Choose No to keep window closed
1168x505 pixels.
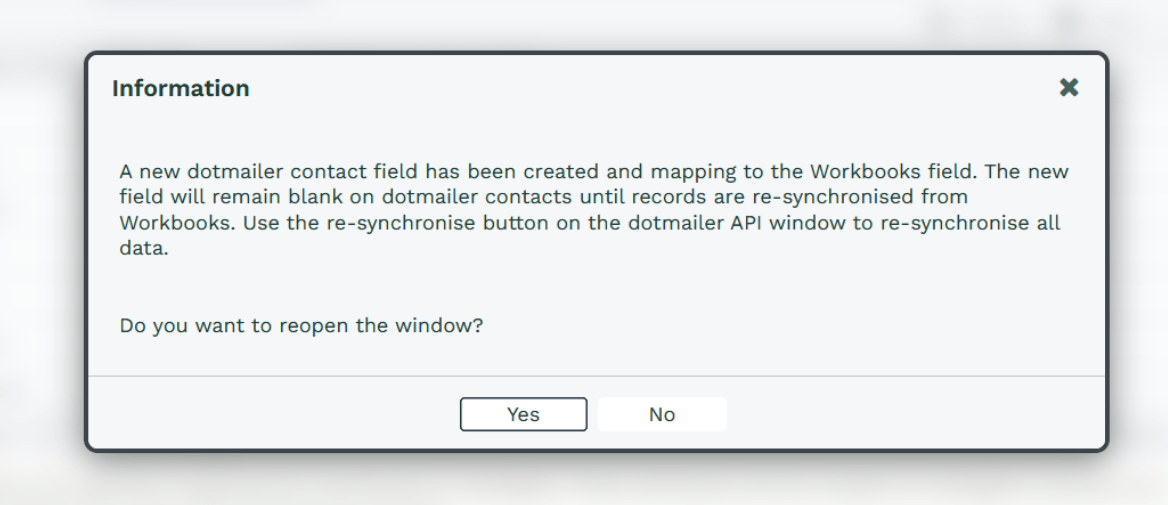coord(661,414)
